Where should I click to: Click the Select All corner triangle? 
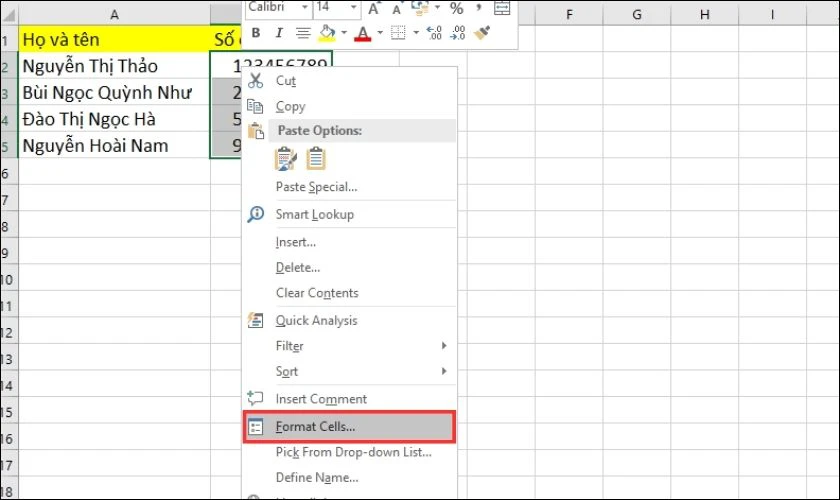click(9, 16)
